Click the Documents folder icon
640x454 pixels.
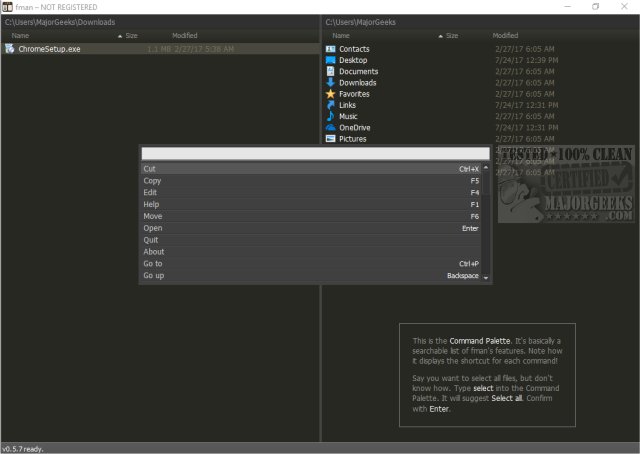331,71
